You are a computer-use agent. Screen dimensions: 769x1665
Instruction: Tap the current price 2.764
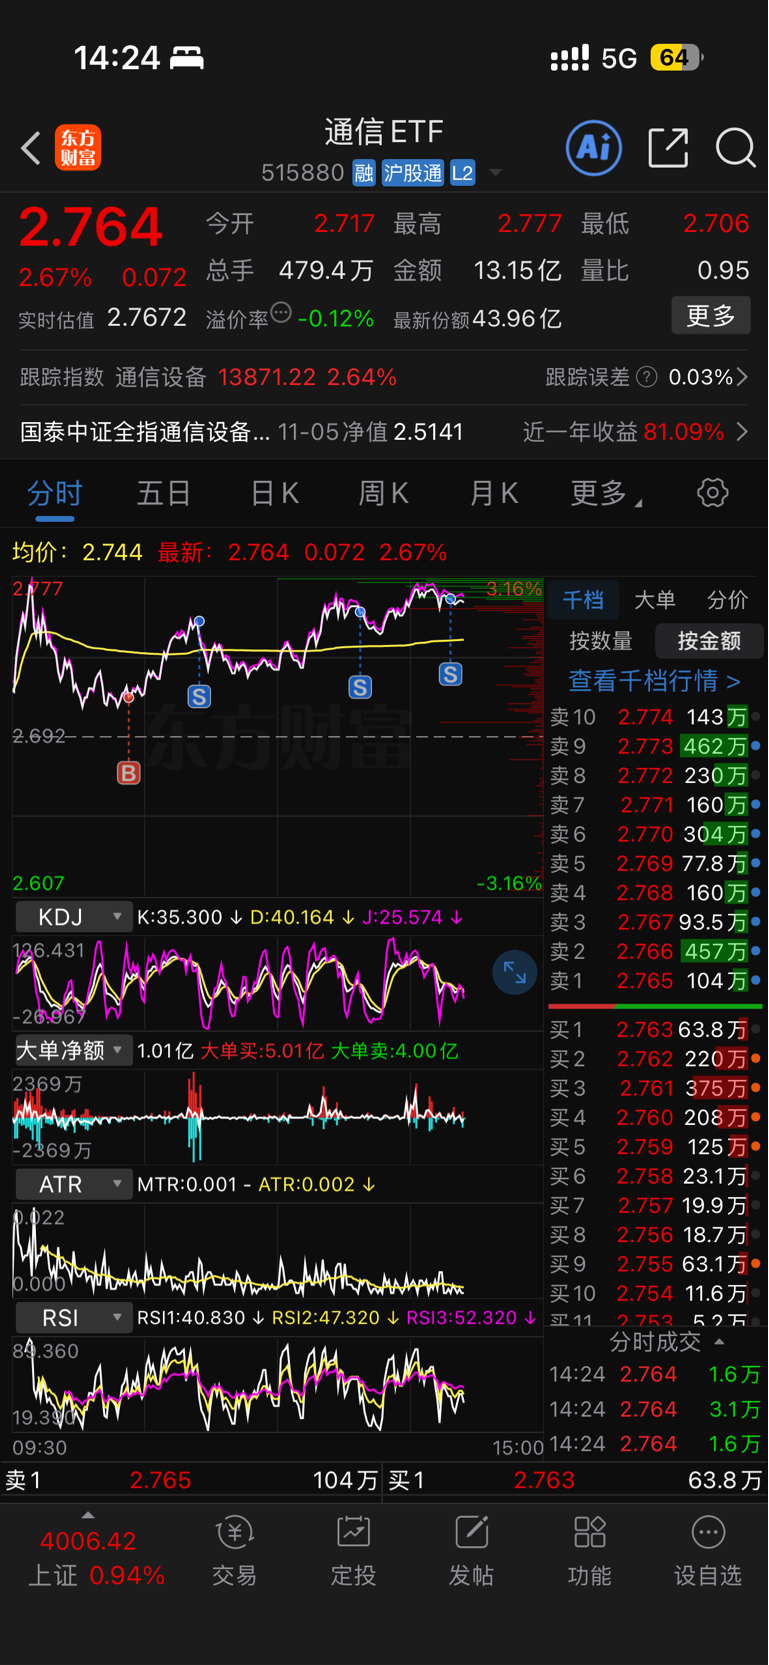pyautogui.click(x=90, y=227)
